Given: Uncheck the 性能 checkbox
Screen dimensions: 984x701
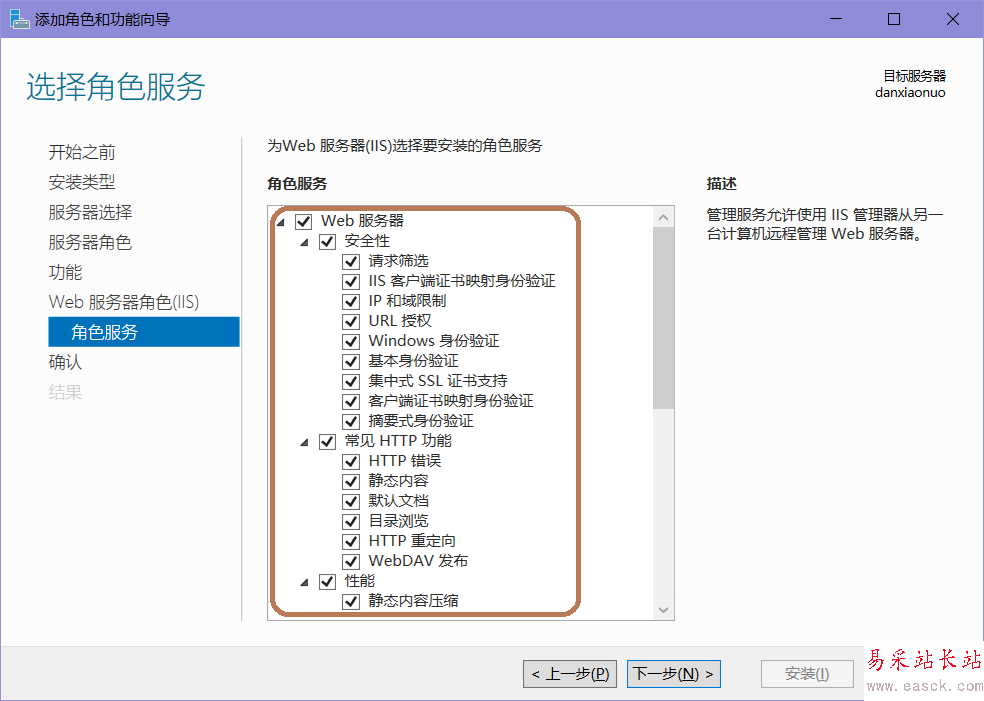Looking at the screenshot, I should (x=328, y=582).
